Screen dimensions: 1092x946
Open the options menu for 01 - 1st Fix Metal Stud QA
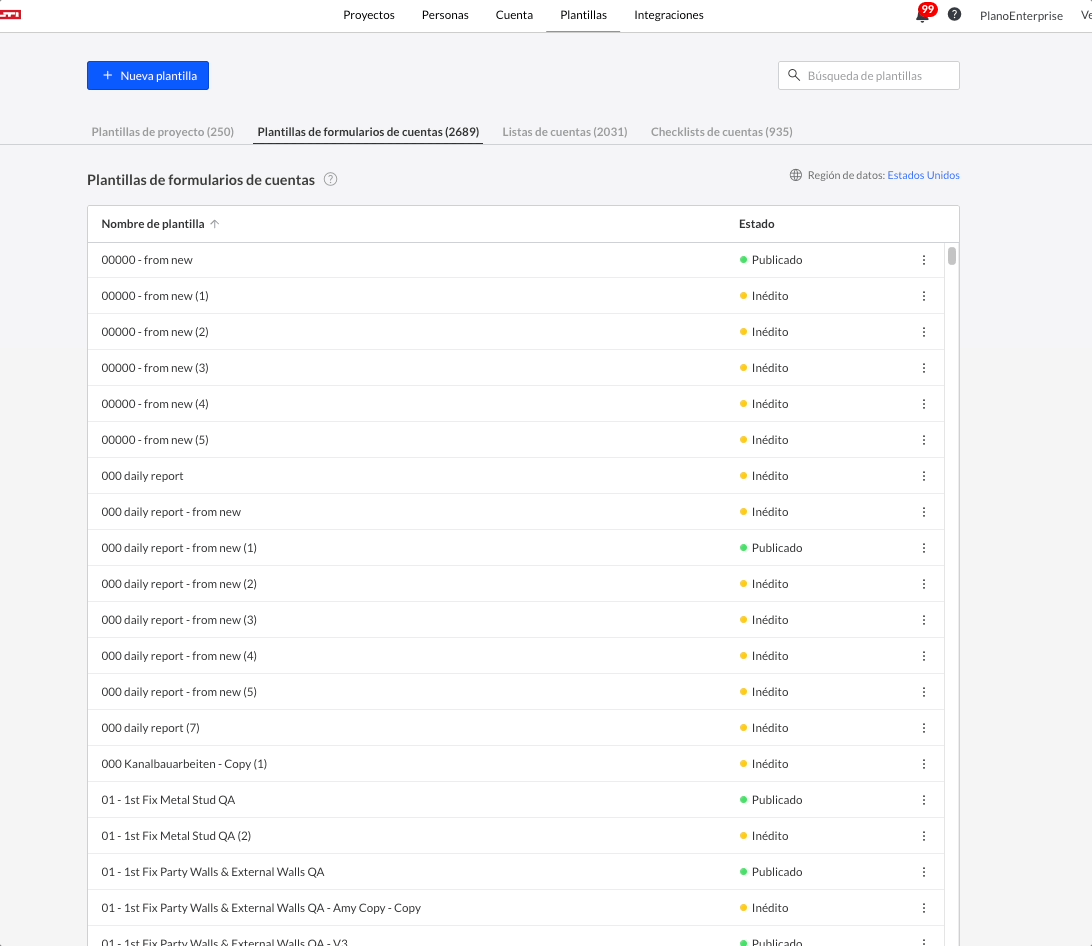(923, 800)
